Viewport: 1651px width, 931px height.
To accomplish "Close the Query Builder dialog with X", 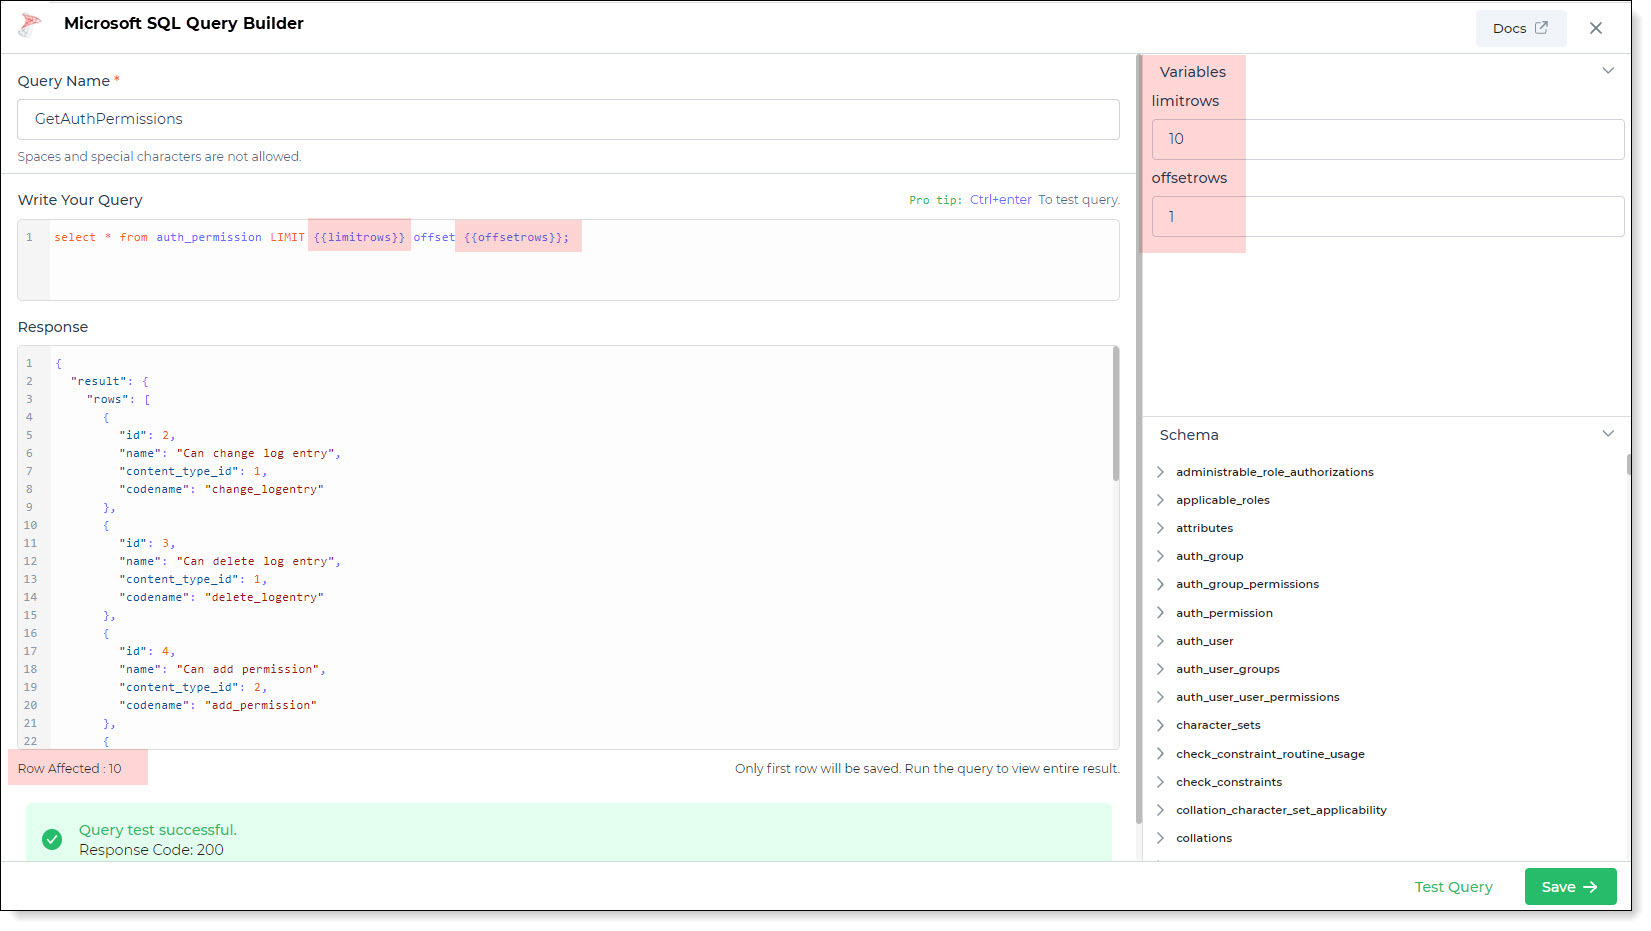I will (x=1596, y=28).
